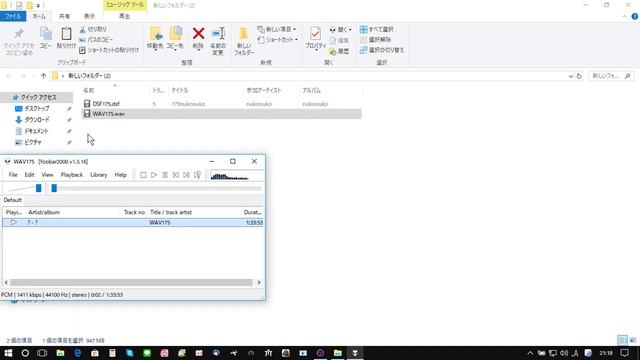This screenshot has width=640, height=360.
Task: Click the foobar2000 spectrum visualization
Action: (236, 176)
